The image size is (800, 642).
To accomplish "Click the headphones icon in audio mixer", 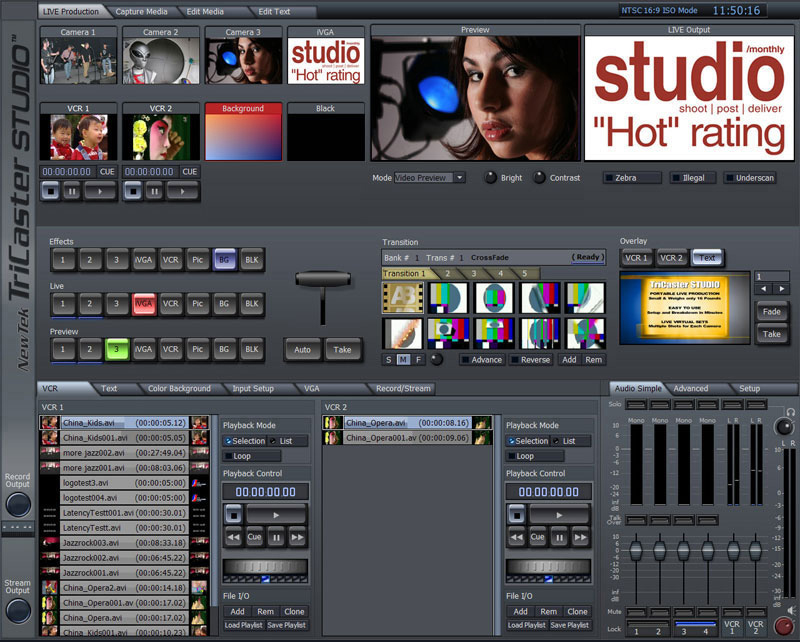I will (x=790, y=411).
